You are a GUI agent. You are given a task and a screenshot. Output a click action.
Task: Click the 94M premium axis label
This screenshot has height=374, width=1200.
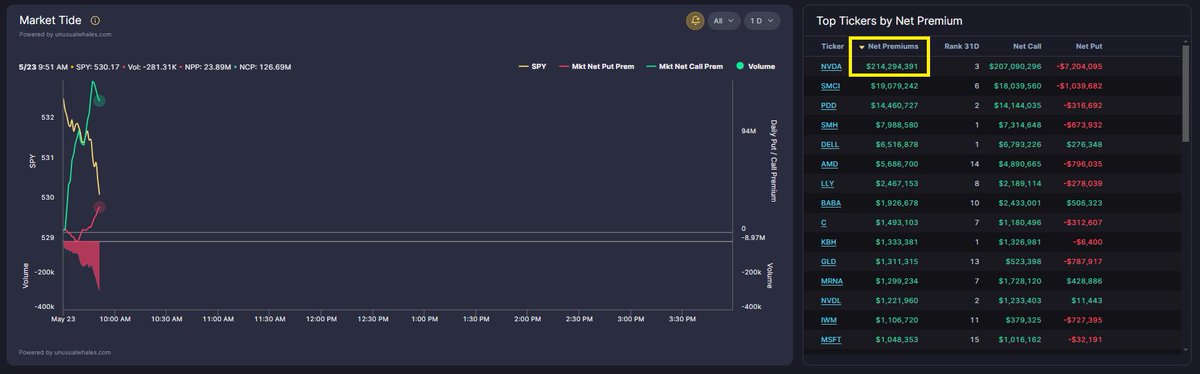[748, 130]
